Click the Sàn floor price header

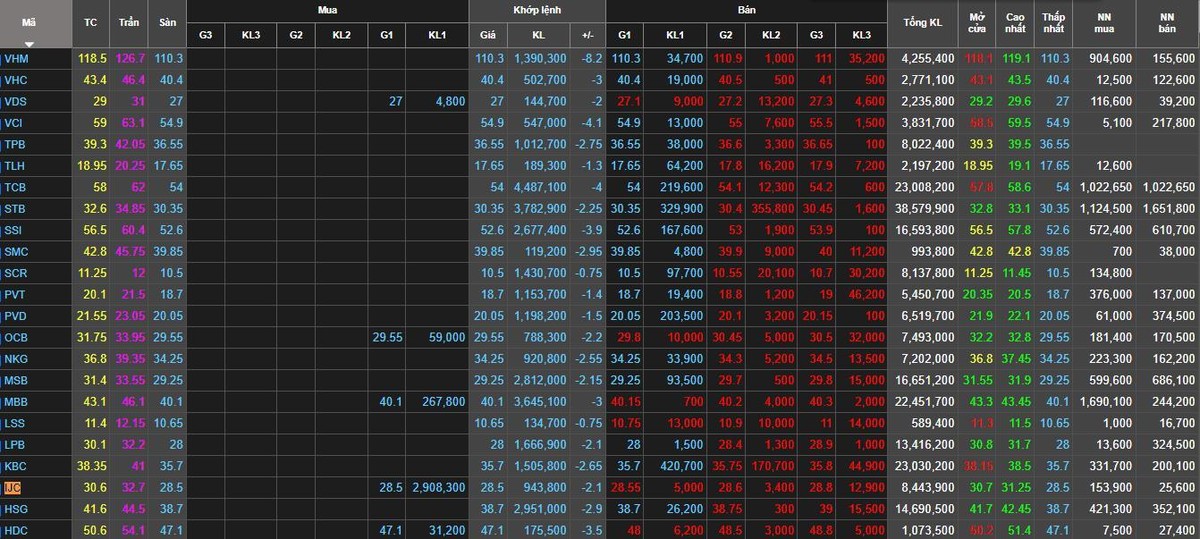pos(167,21)
